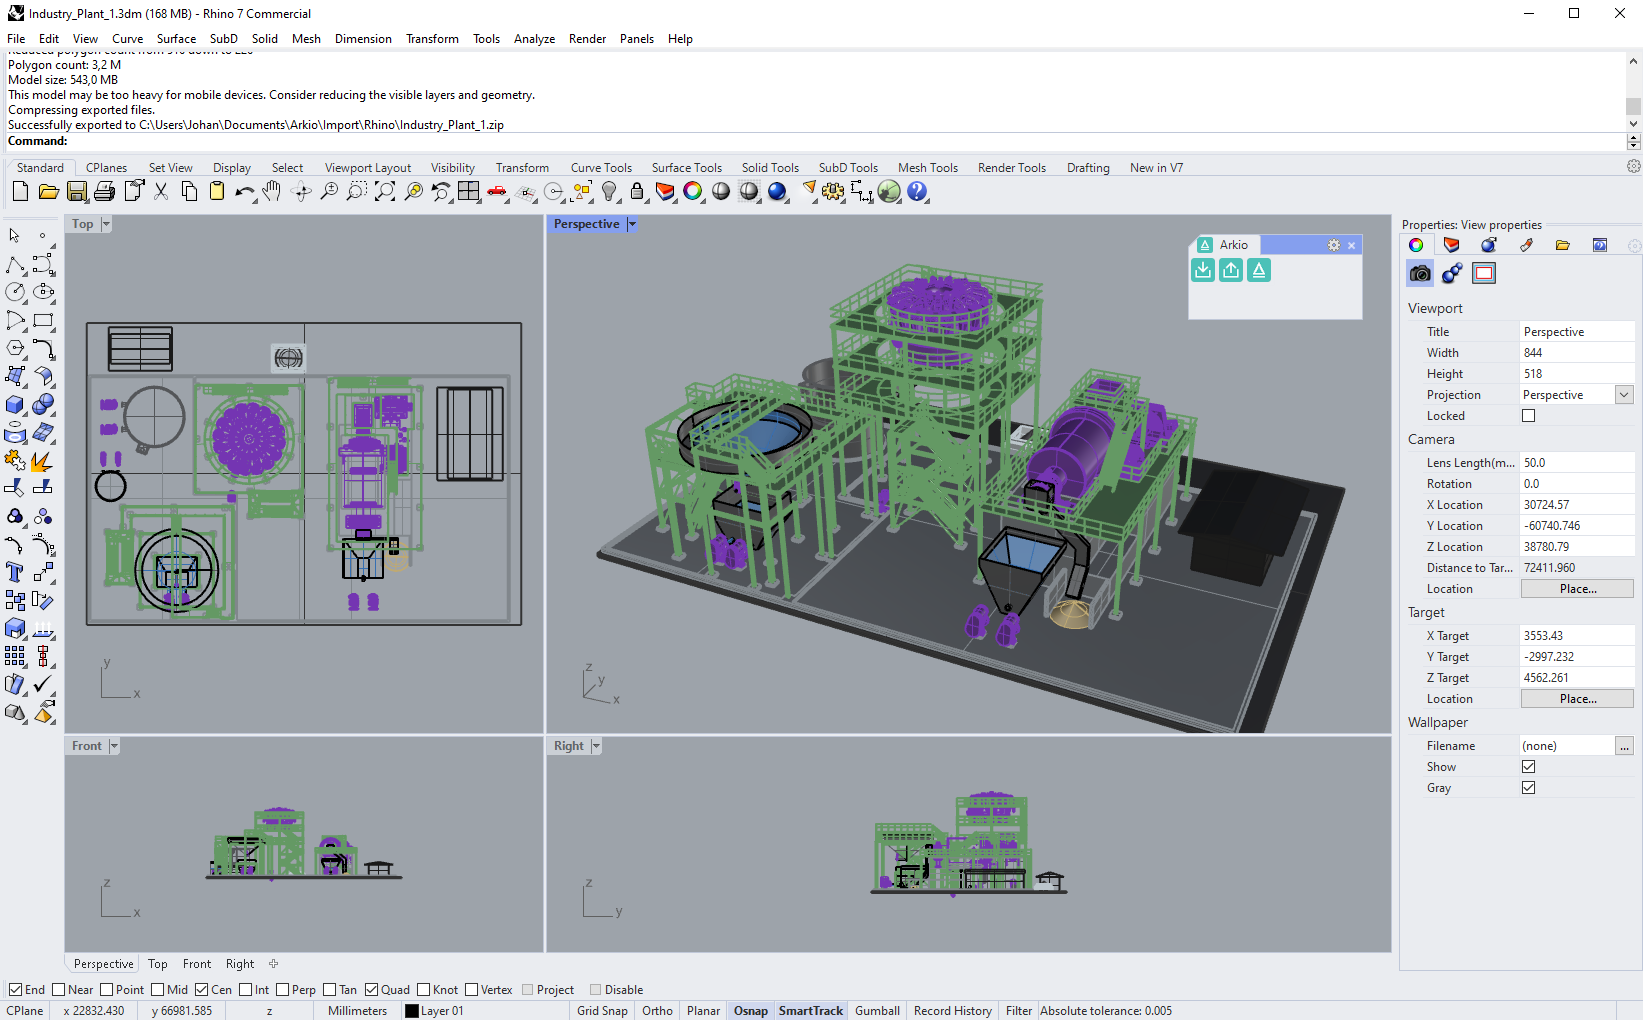
Task: Click the wallpaper Filename browse button
Action: click(1625, 746)
